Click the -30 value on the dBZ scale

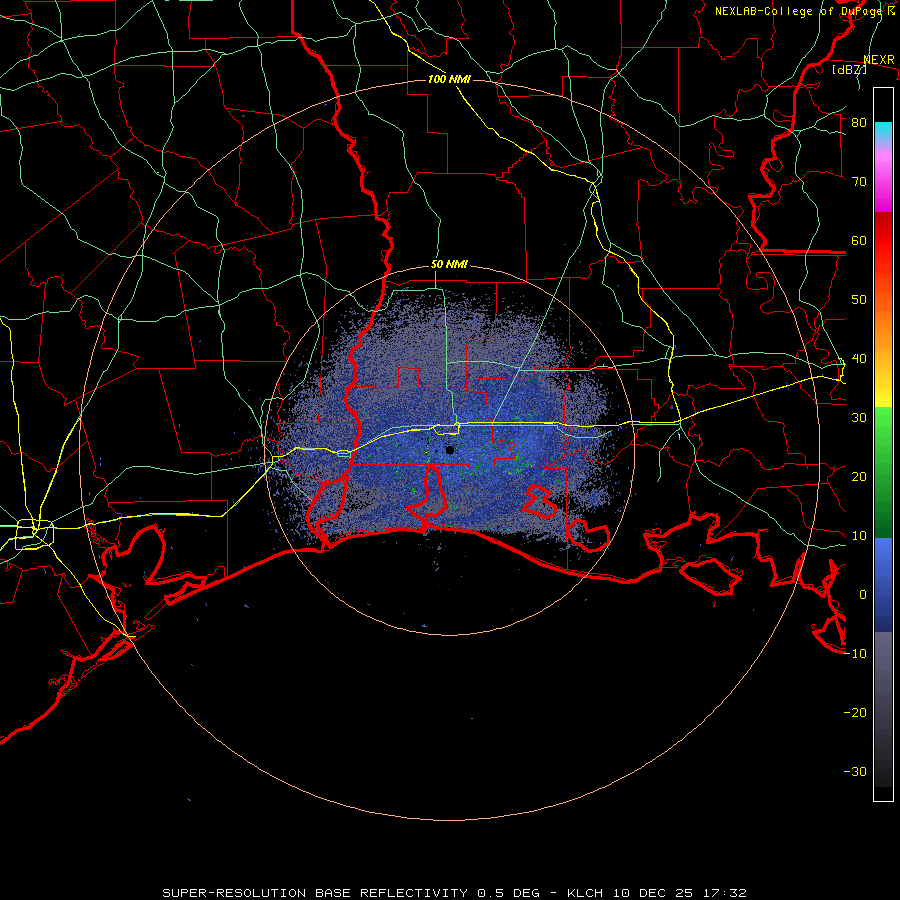pos(855,771)
